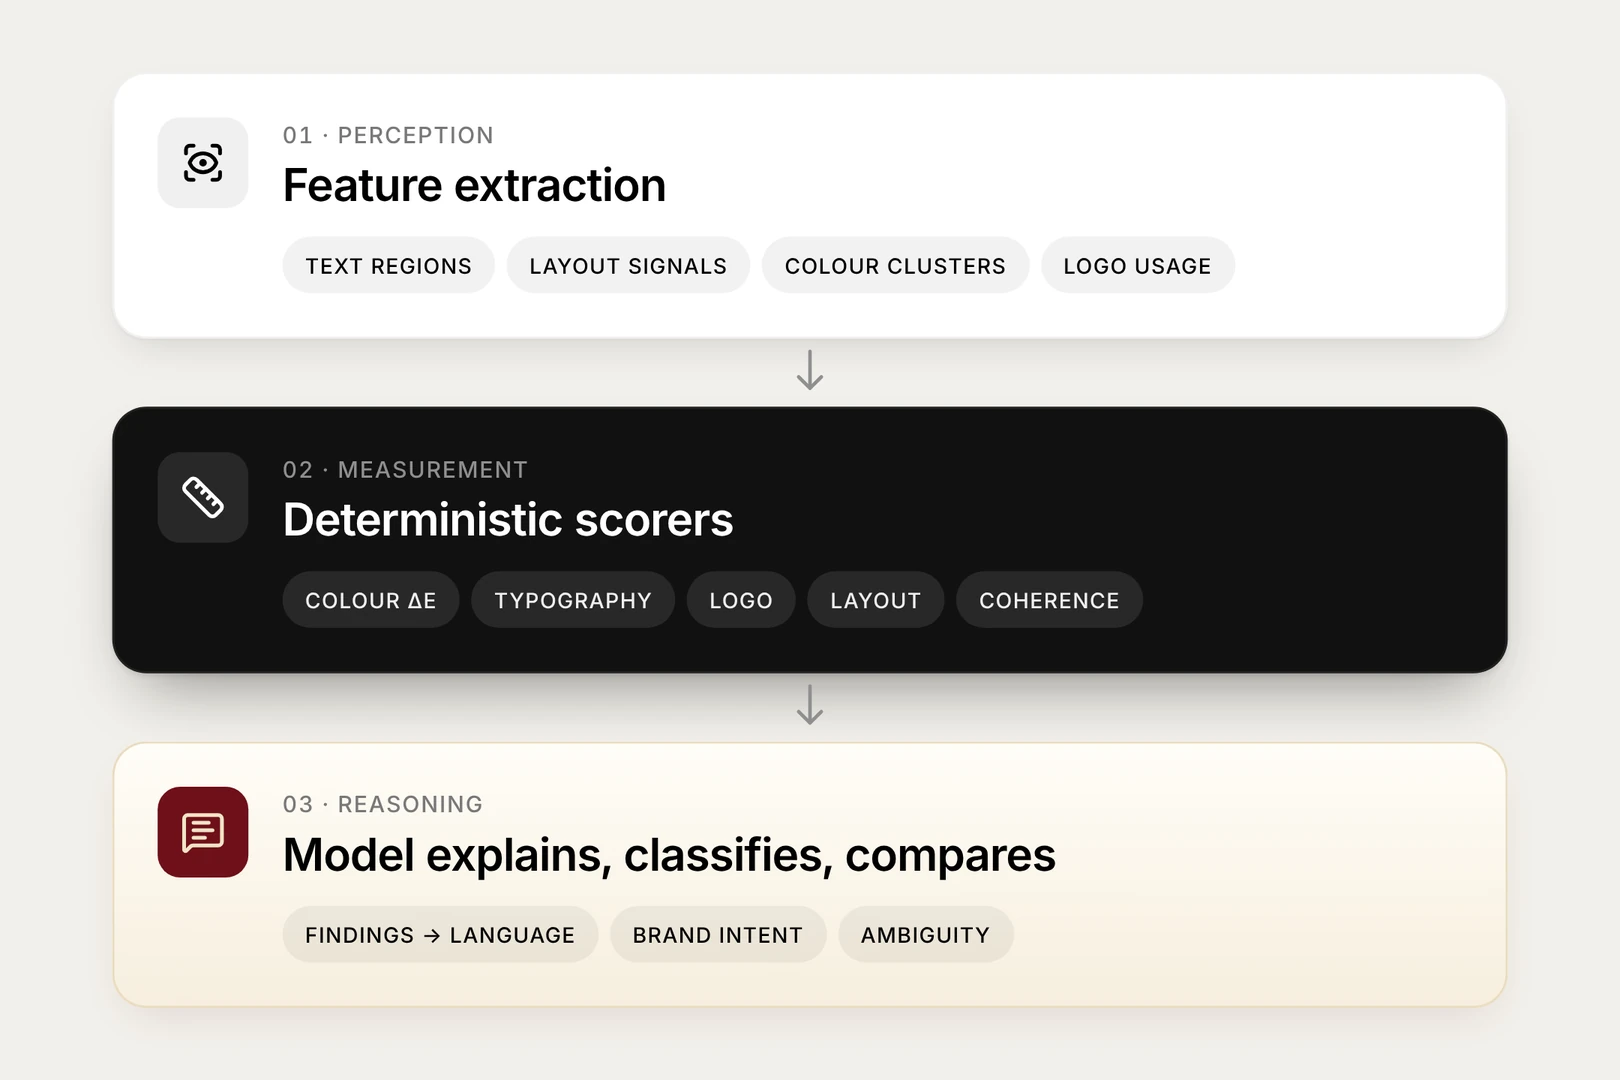Image resolution: width=1620 pixels, height=1080 pixels.
Task: Select the LAYOUT SIGNALS chip
Action: (x=628, y=265)
